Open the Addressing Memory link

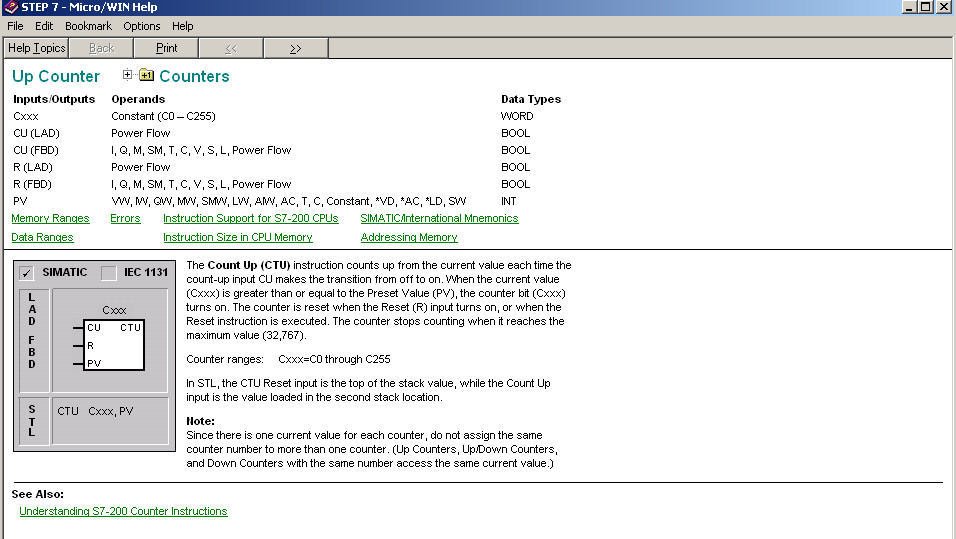[x=409, y=237]
